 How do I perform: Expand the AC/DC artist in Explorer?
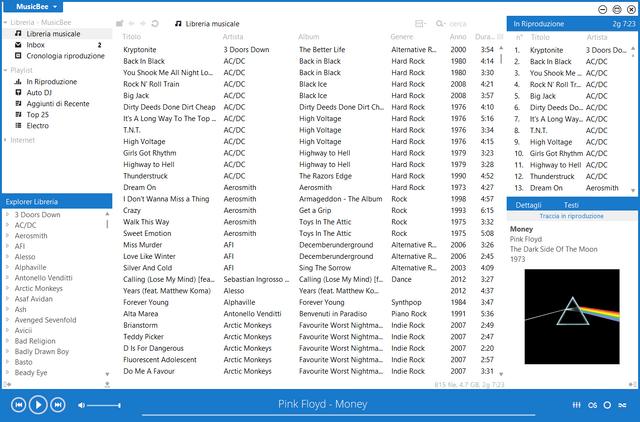tap(7, 225)
